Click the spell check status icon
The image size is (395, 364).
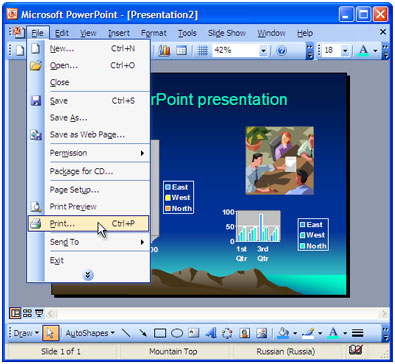point(355,350)
